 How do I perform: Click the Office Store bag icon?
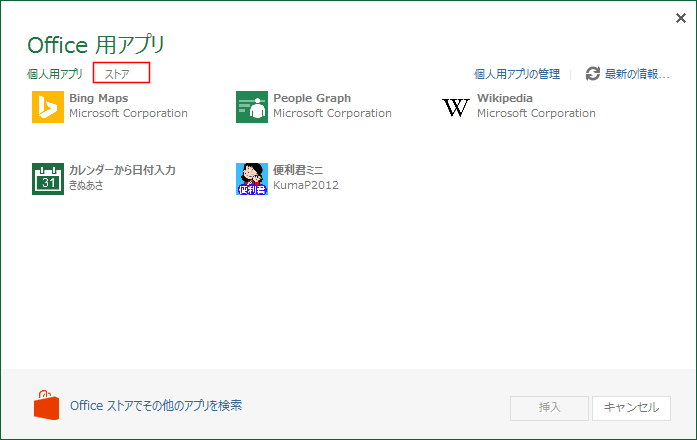(46, 405)
